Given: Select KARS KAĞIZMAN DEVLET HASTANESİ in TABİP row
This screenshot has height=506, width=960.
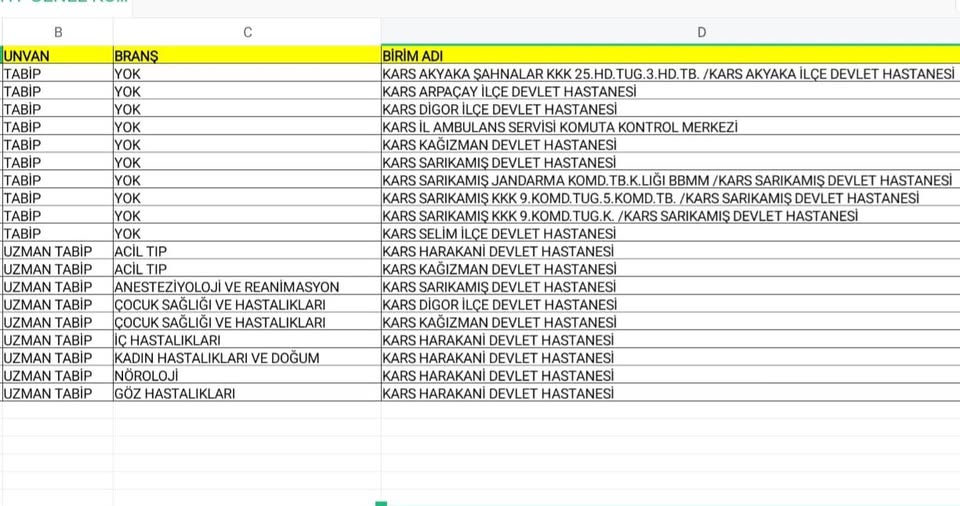Looking at the screenshot, I should click(670, 145).
